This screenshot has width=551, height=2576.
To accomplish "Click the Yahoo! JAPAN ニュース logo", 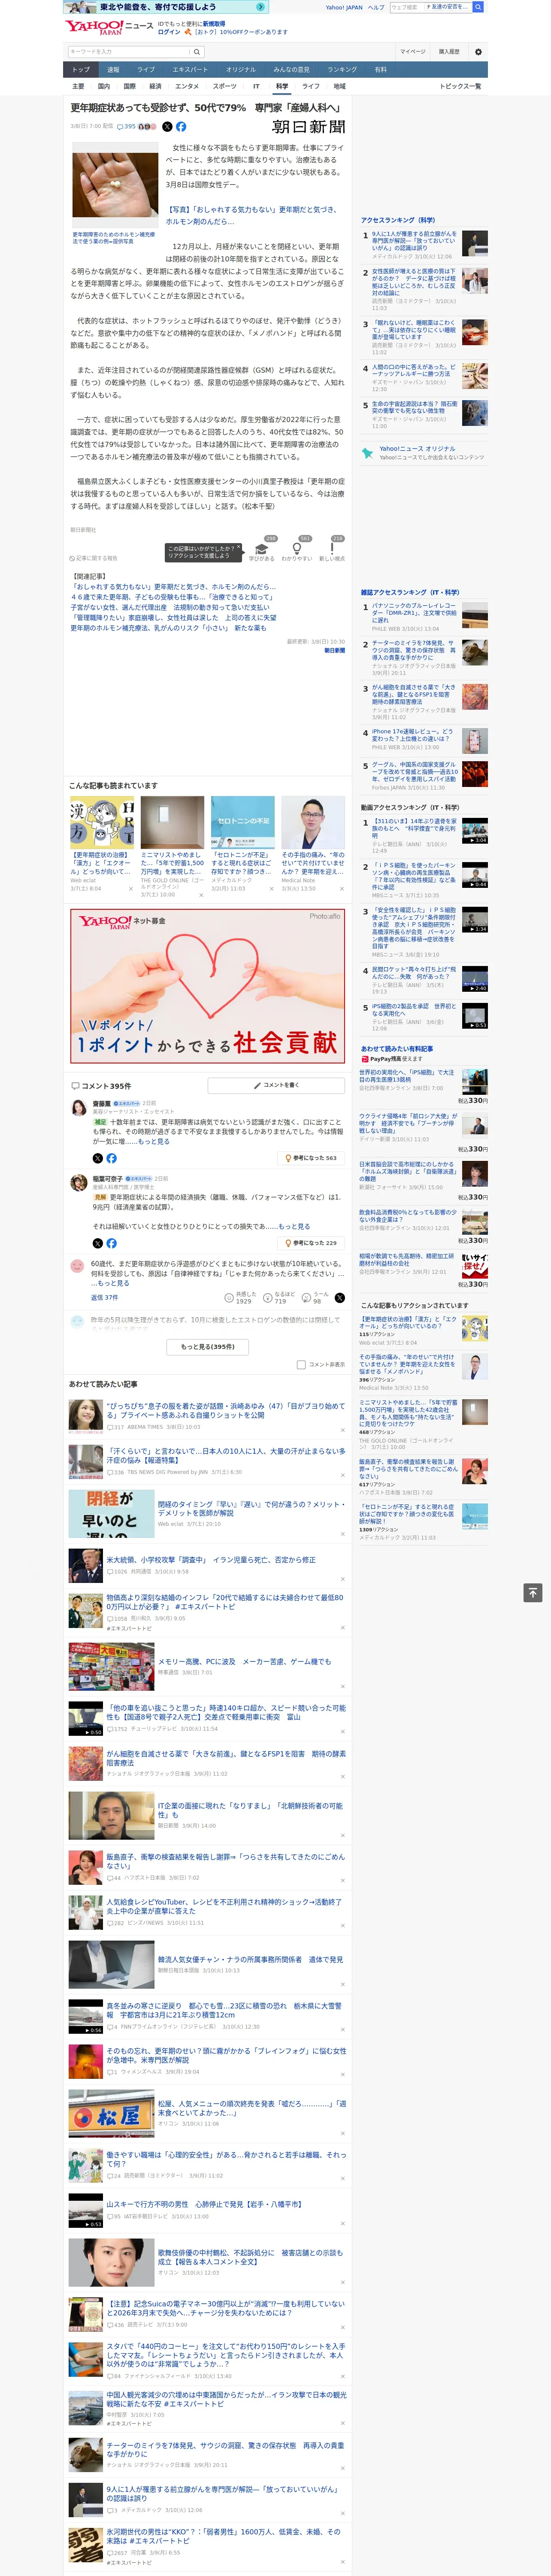I will (x=109, y=27).
